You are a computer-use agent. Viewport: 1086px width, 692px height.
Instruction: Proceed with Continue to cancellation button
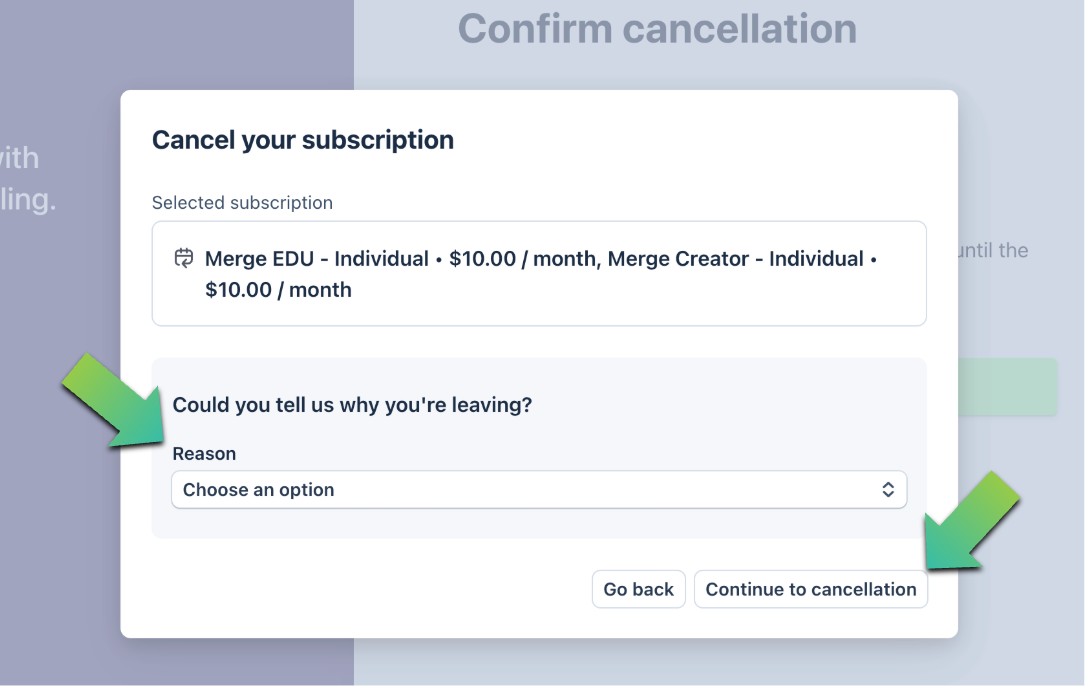tap(810, 589)
